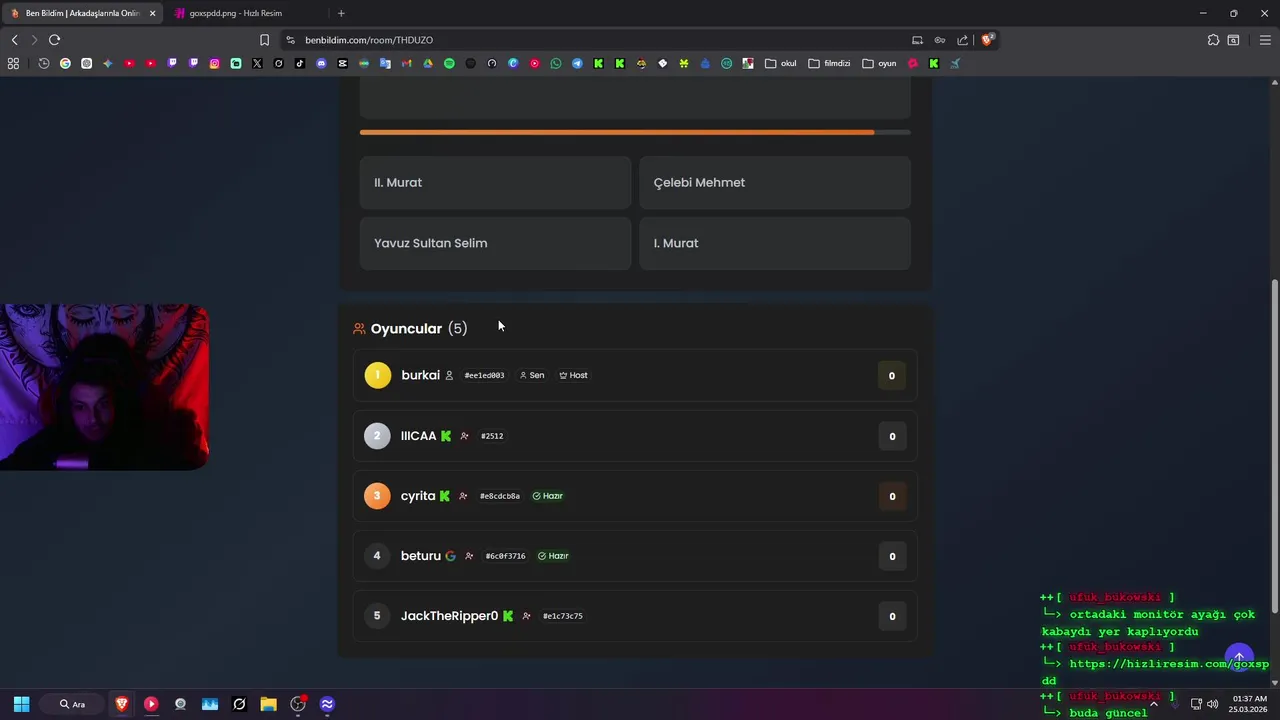Choose answer Yavuz Sultan Selim
This screenshot has height=720, width=1280.
tap(495, 243)
